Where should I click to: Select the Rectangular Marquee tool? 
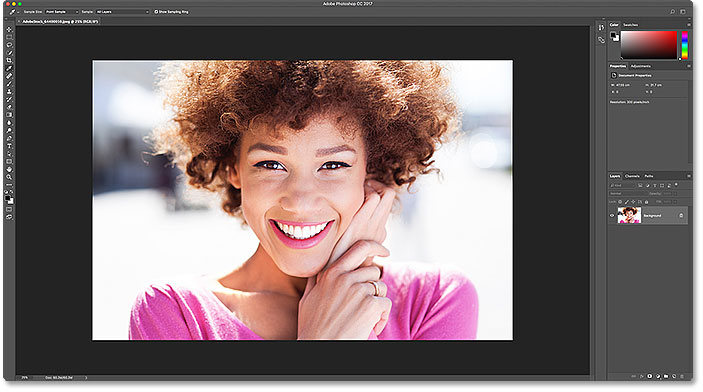pyautogui.click(x=9, y=37)
